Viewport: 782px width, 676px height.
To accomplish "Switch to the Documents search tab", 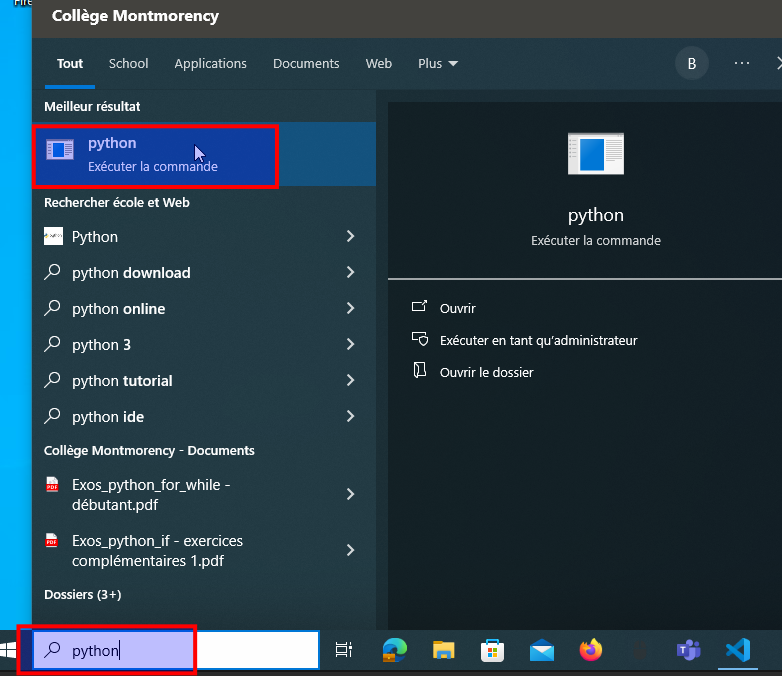I will coord(306,63).
